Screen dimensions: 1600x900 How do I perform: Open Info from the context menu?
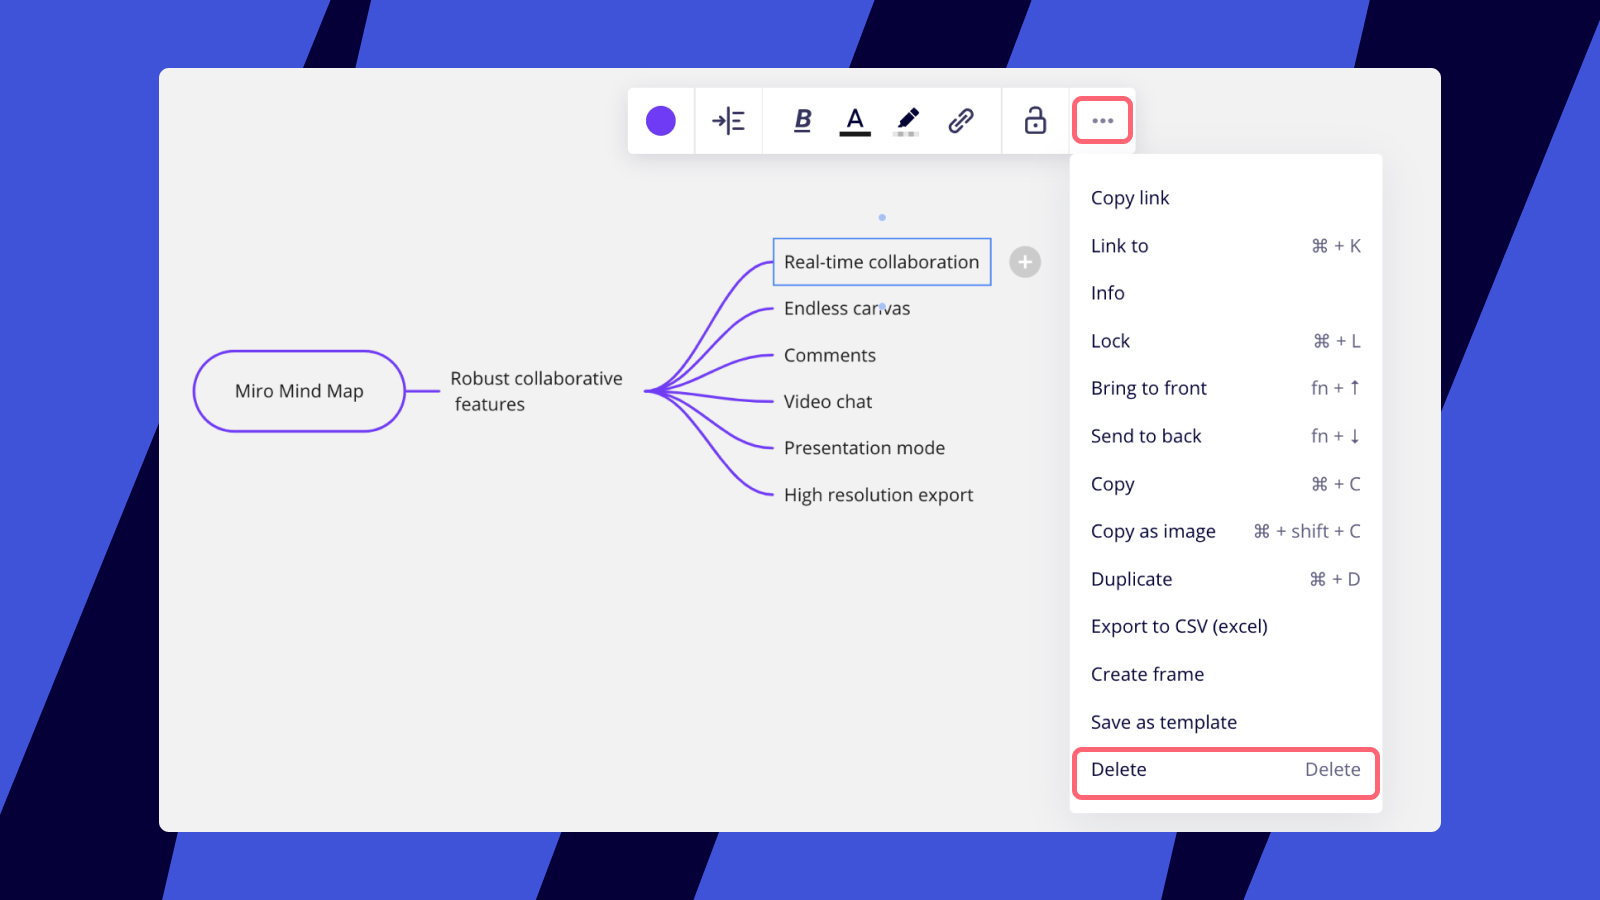(1108, 293)
